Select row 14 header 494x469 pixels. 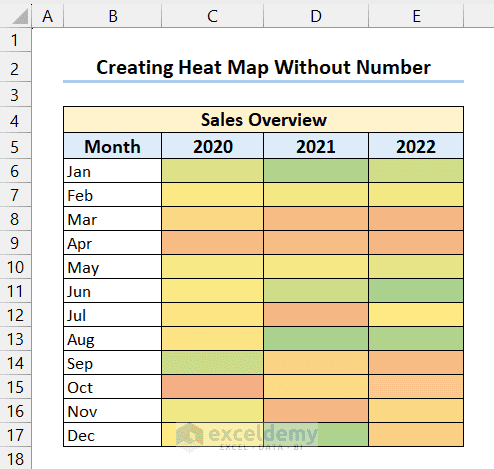pyautogui.click(x=15, y=363)
